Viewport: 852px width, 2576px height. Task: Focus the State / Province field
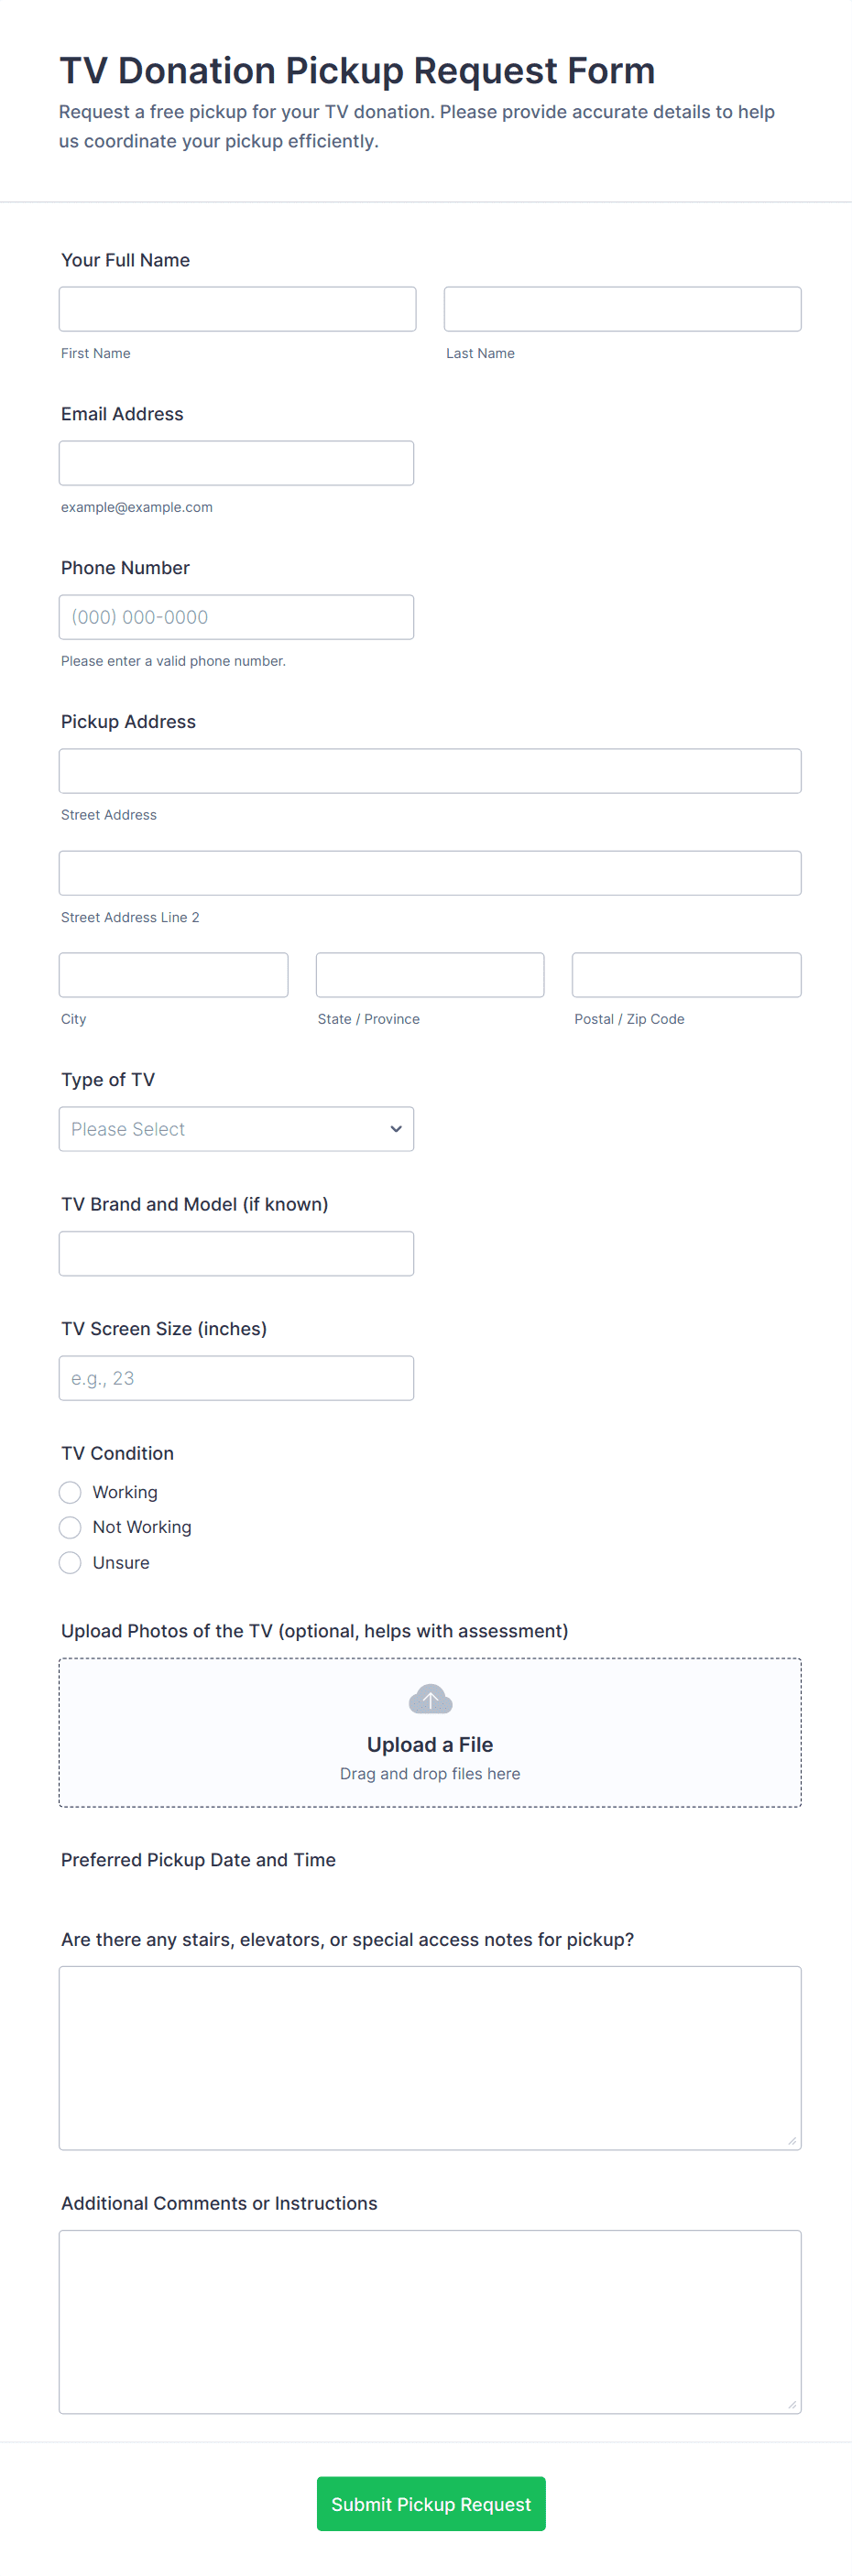[430, 975]
